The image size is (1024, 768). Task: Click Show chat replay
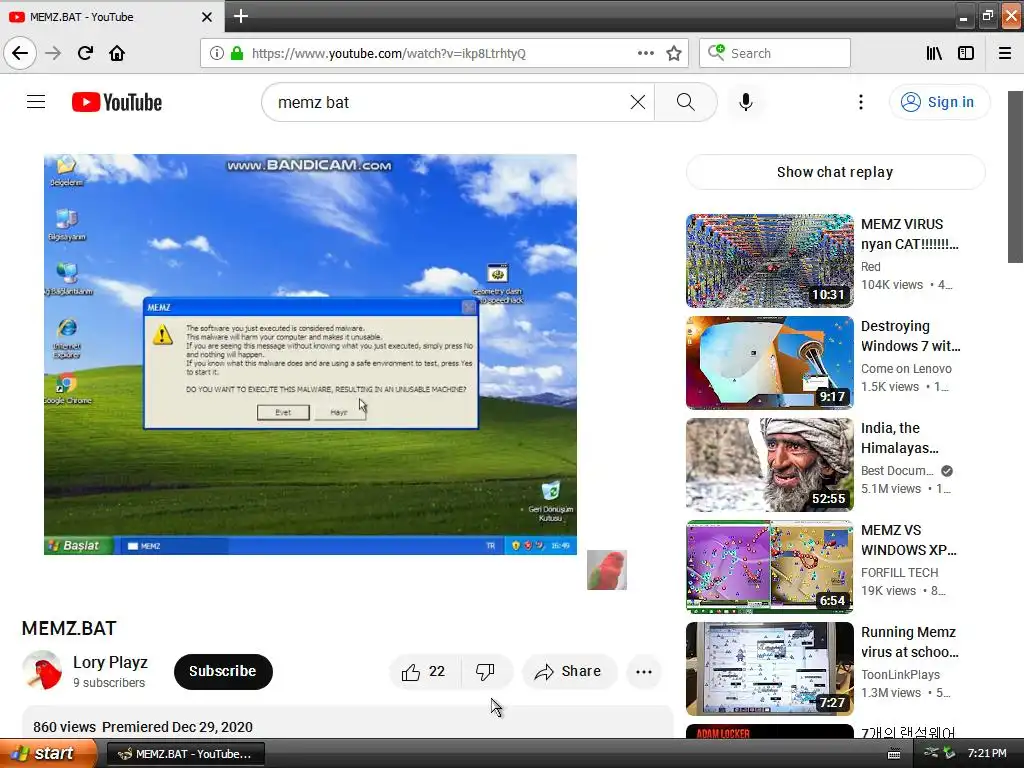[835, 172]
